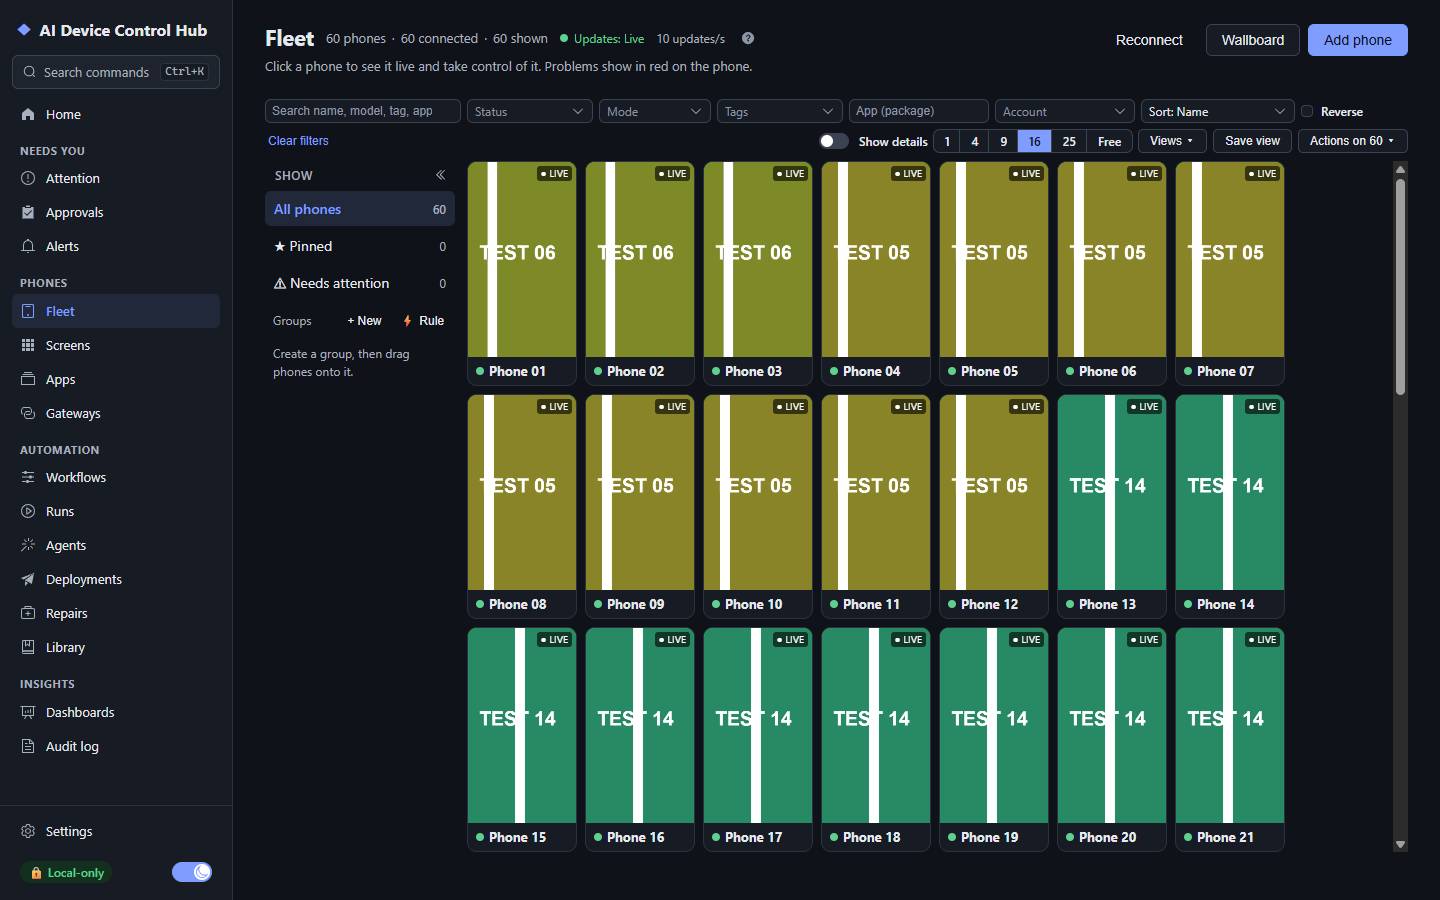This screenshot has height=900, width=1440.
Task: Open the Status filter dropdown
Action: point(530,111)
